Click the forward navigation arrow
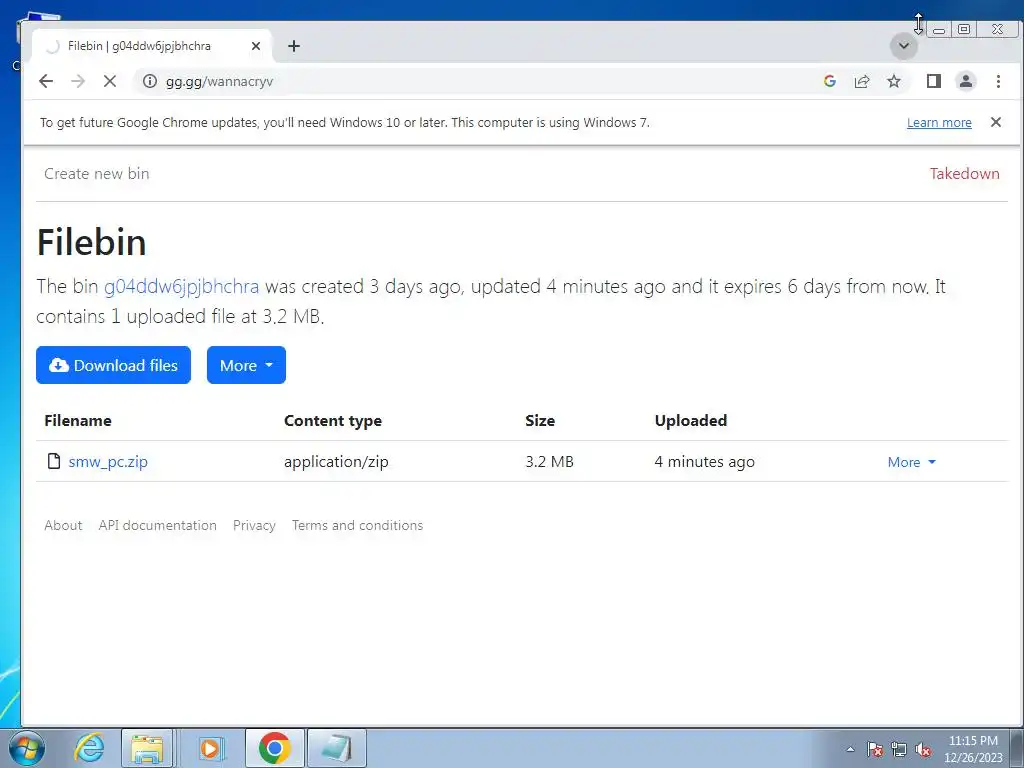Viewport: 1024px width, 768px height. click(x=78, y=81)
